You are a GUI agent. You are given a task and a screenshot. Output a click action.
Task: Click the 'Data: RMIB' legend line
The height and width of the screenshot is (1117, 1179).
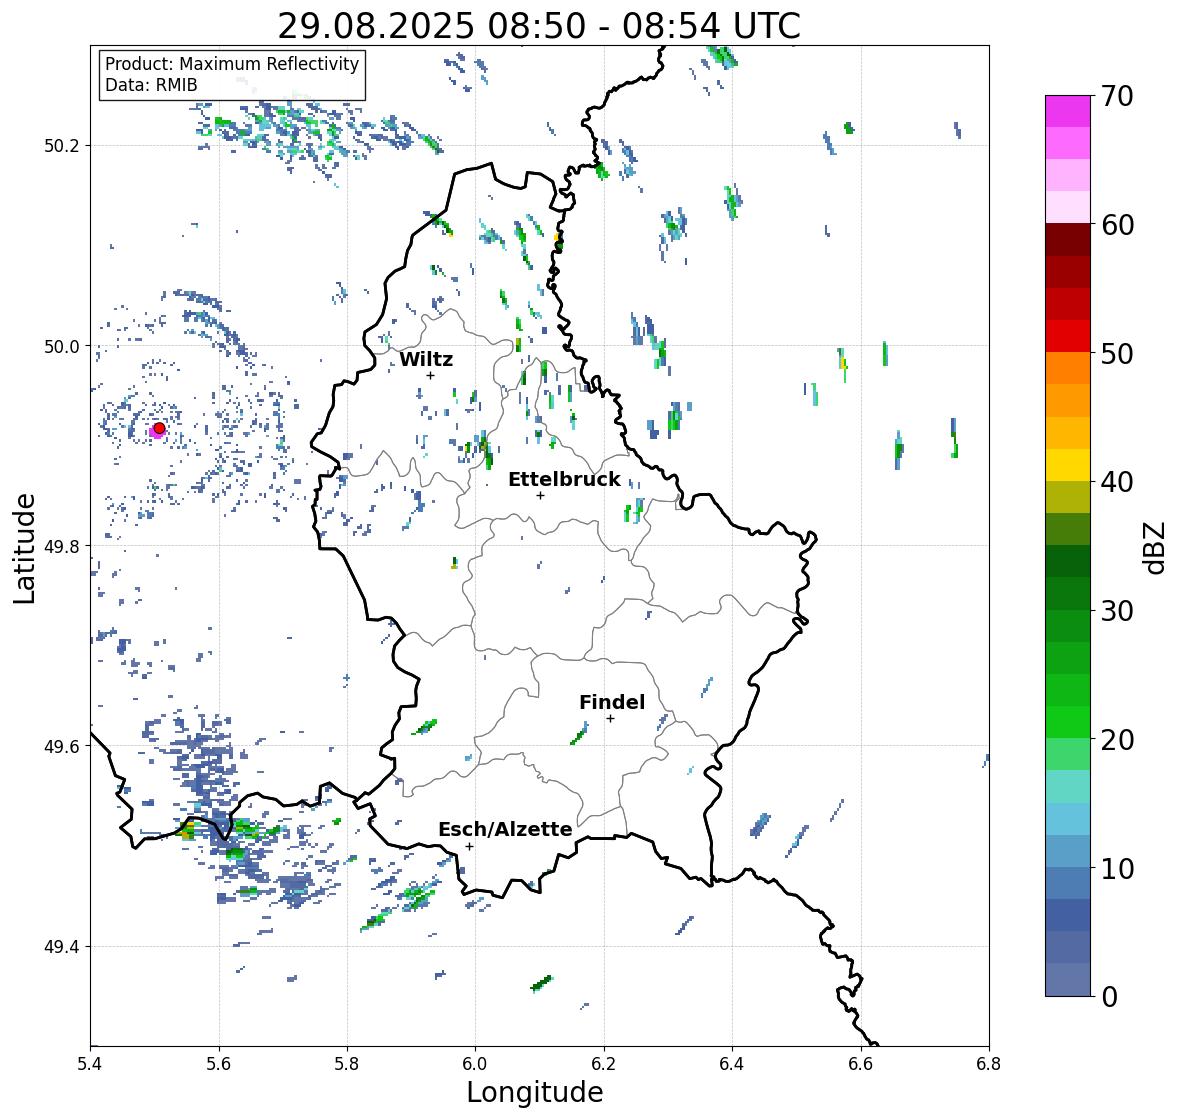pos(151,85)
